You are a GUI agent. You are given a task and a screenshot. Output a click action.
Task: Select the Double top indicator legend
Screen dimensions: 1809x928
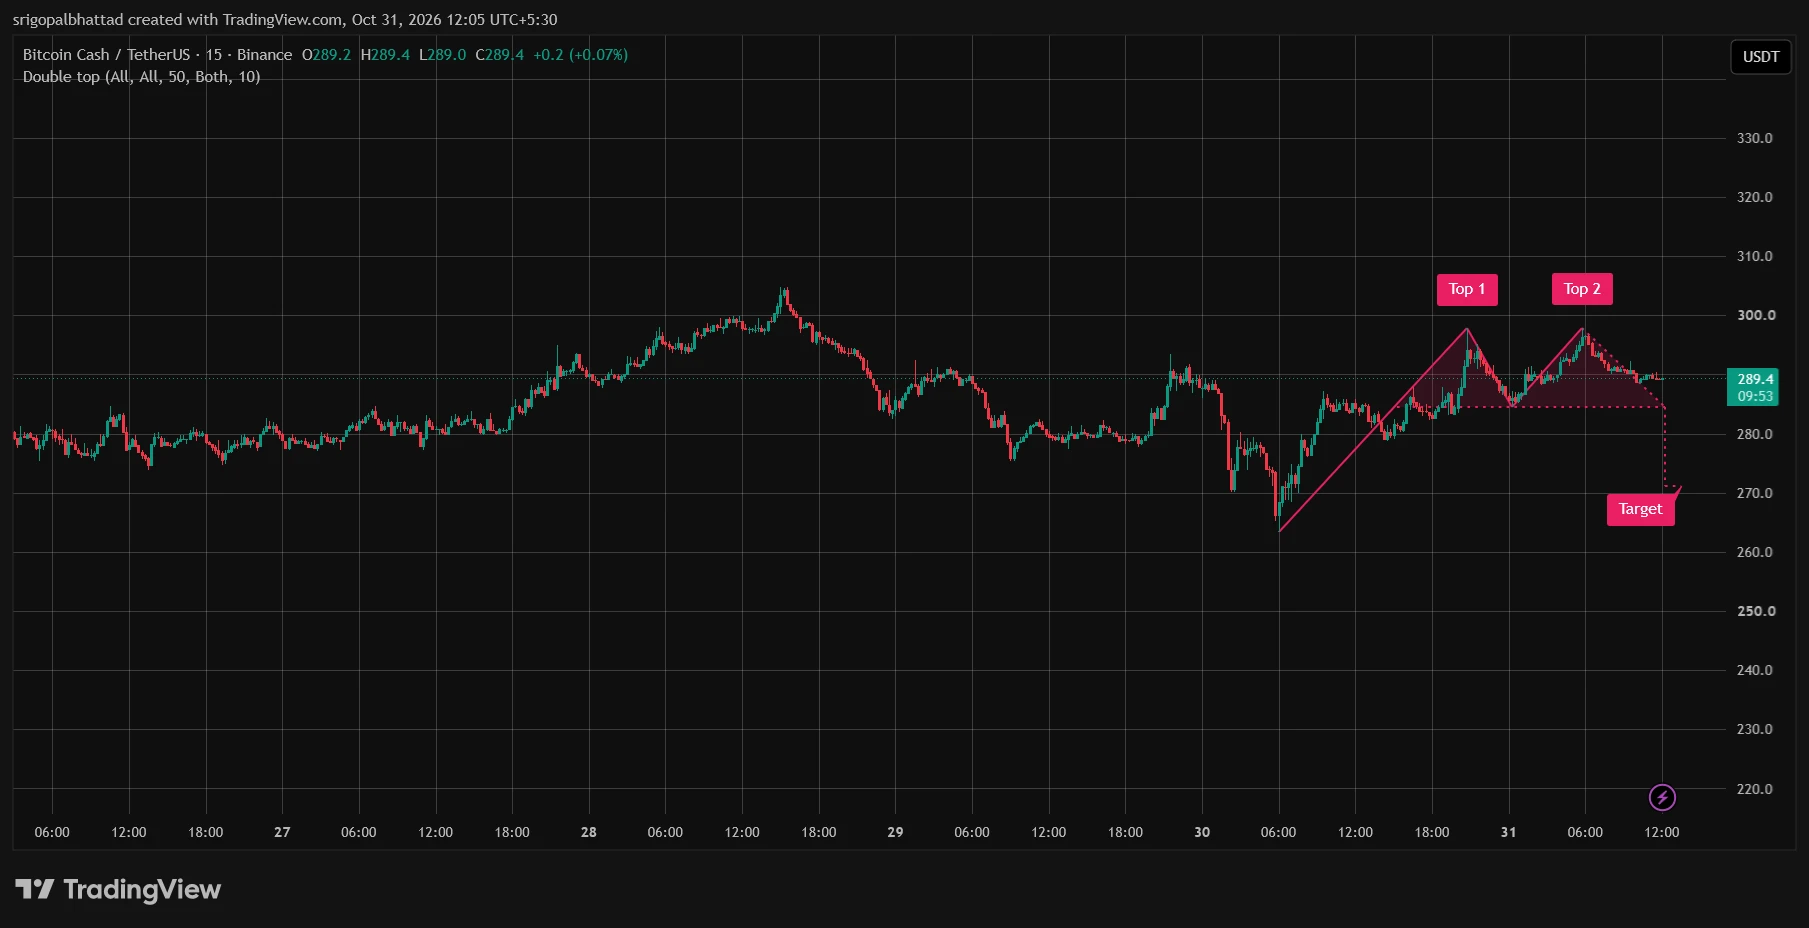[x=141, y=77]
